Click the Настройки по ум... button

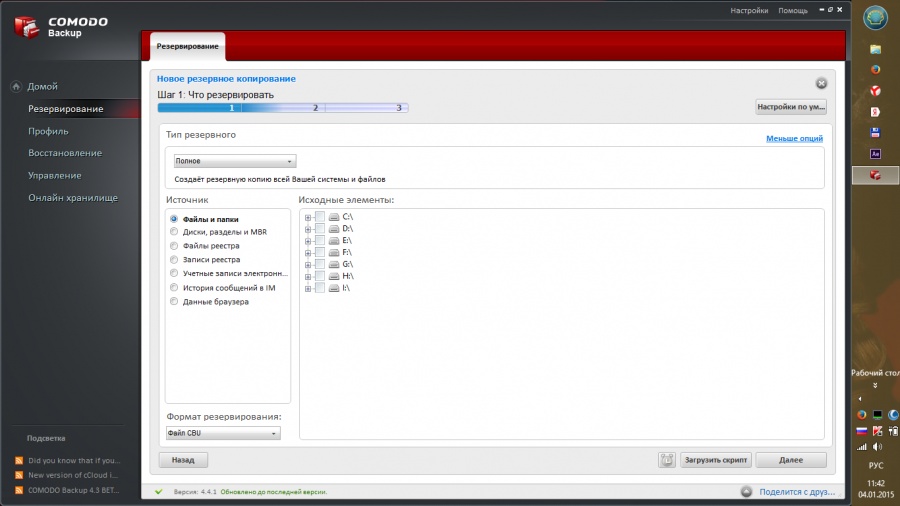[x=791, y=107]
